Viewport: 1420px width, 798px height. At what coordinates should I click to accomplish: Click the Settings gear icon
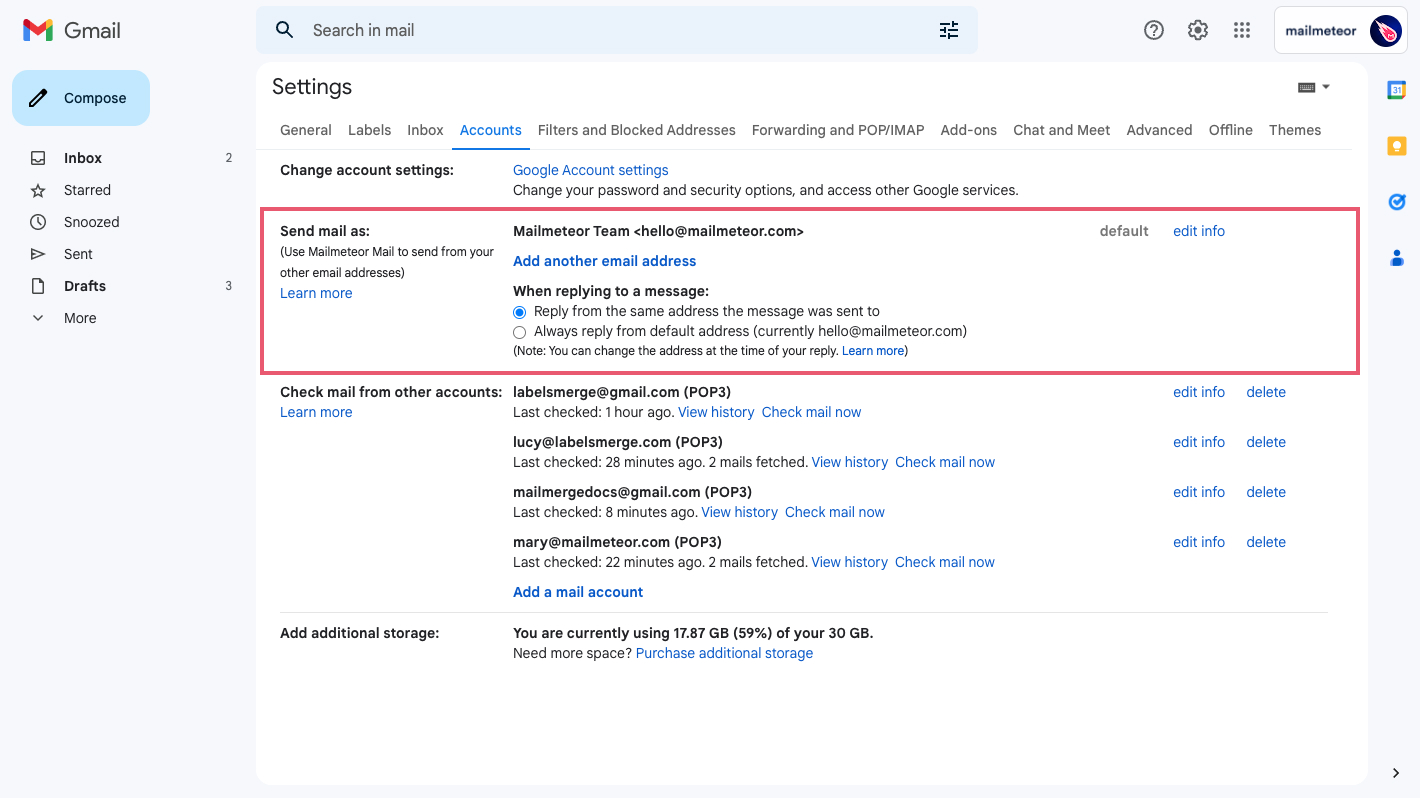[x=1198, y=30]
